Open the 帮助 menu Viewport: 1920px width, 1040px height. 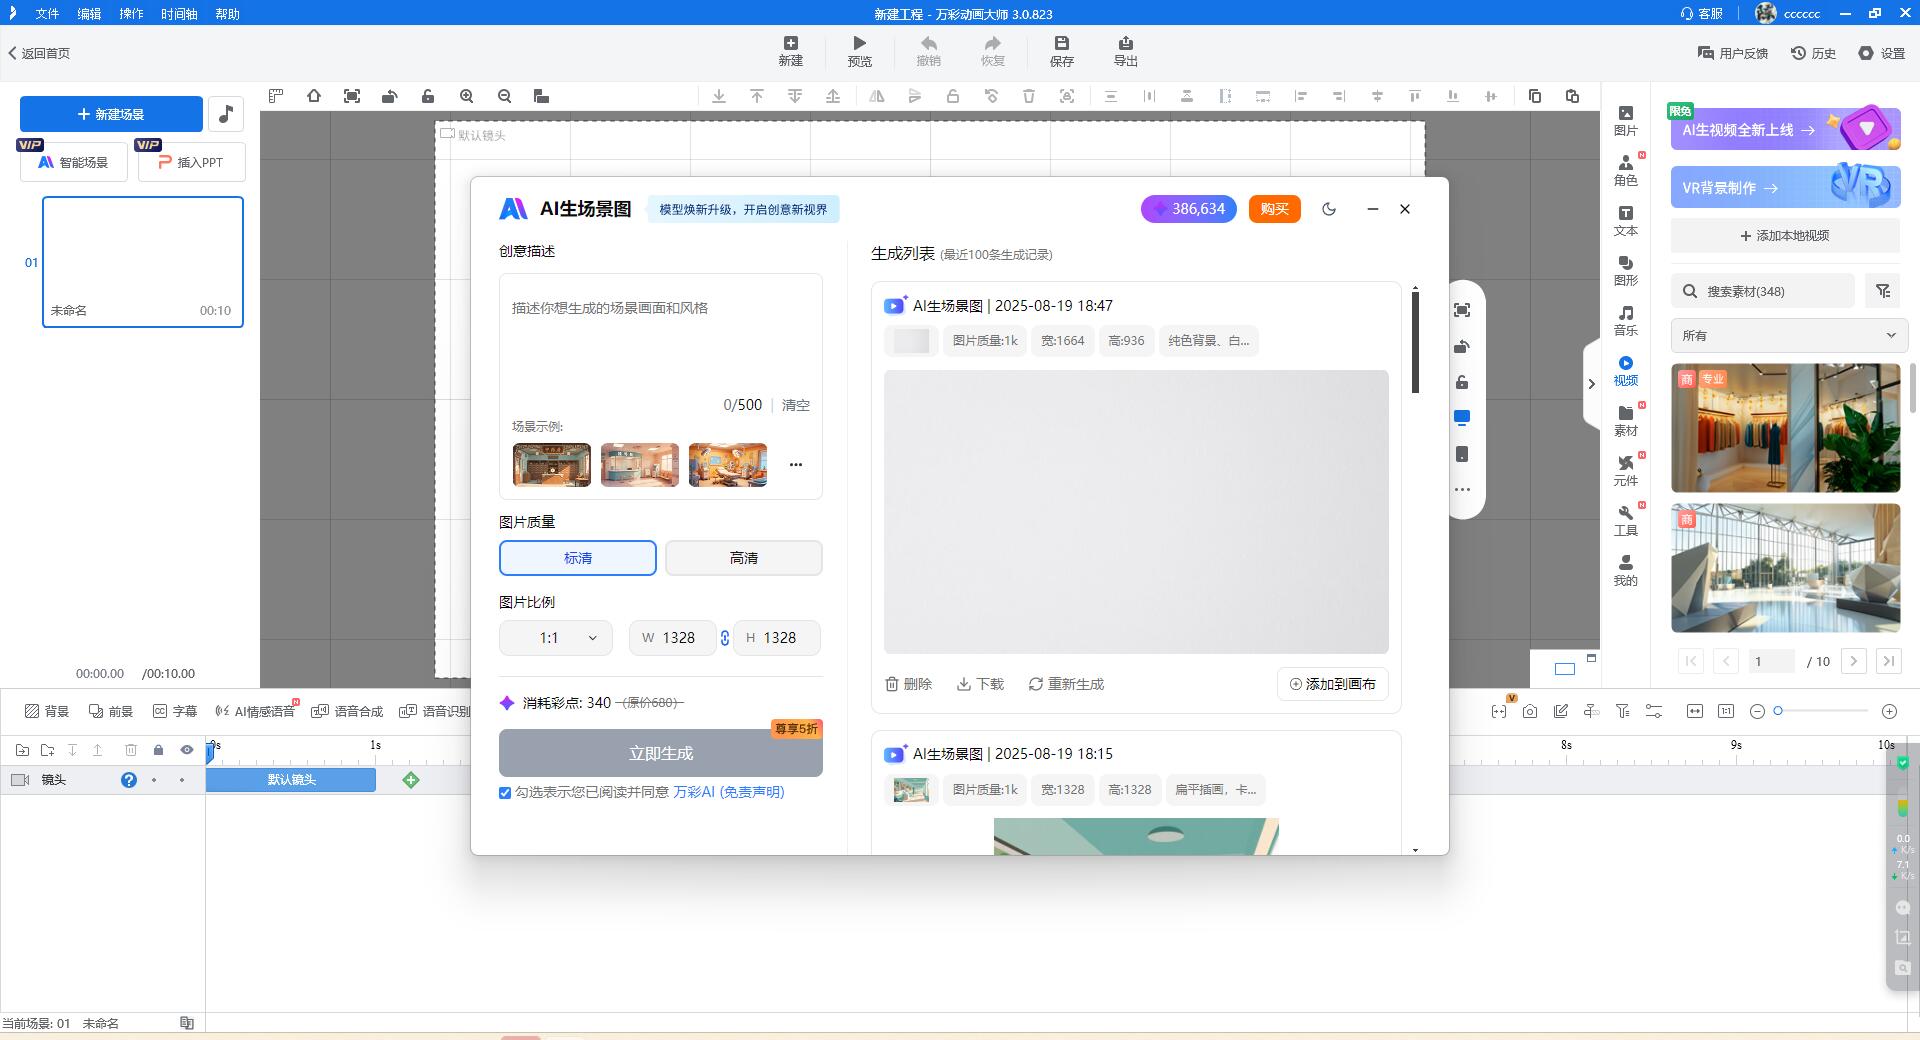(x=227, y=14)
